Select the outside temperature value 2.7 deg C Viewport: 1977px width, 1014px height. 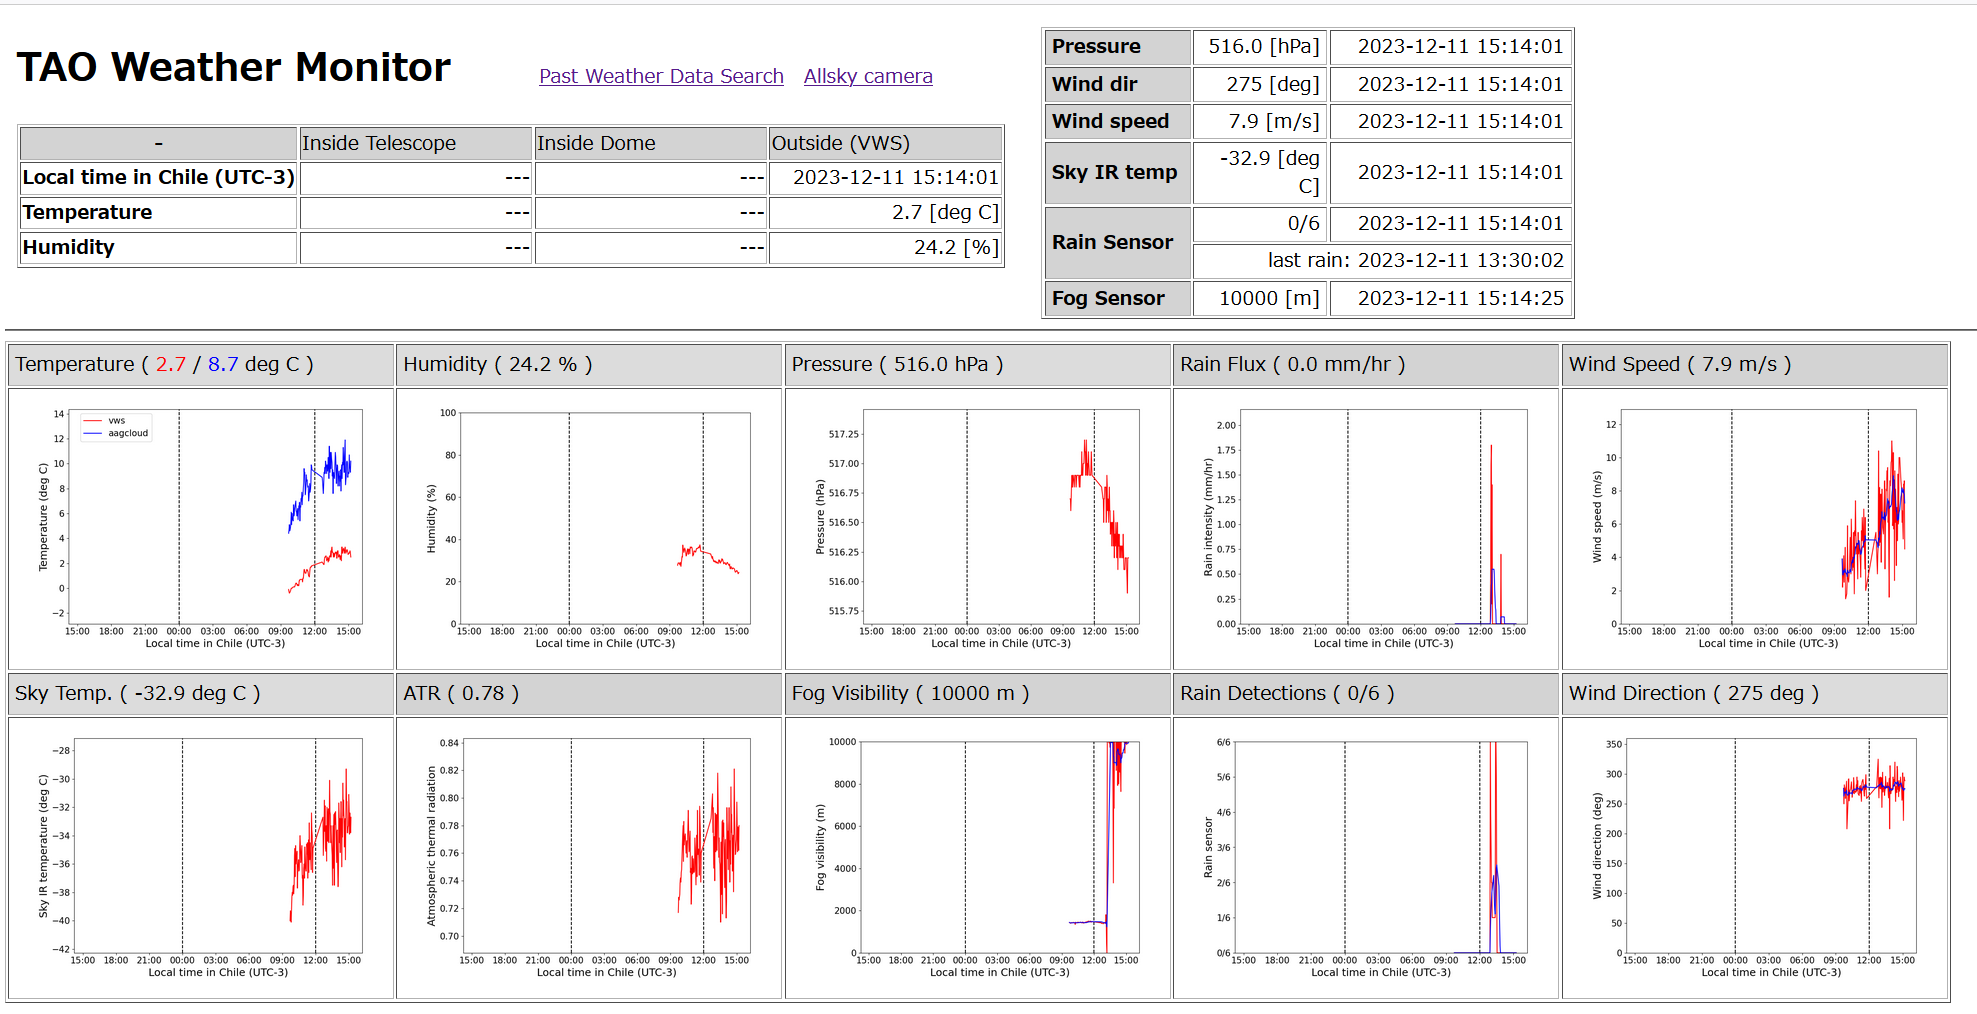click(x=944, y=212)
